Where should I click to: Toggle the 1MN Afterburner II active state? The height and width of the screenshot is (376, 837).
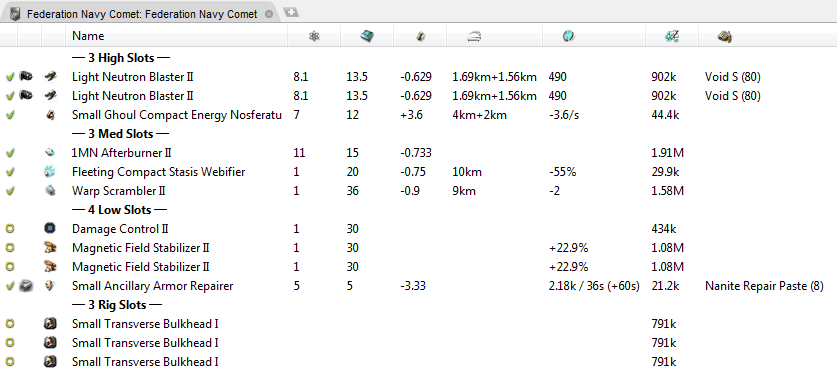(x=10, y=153)
